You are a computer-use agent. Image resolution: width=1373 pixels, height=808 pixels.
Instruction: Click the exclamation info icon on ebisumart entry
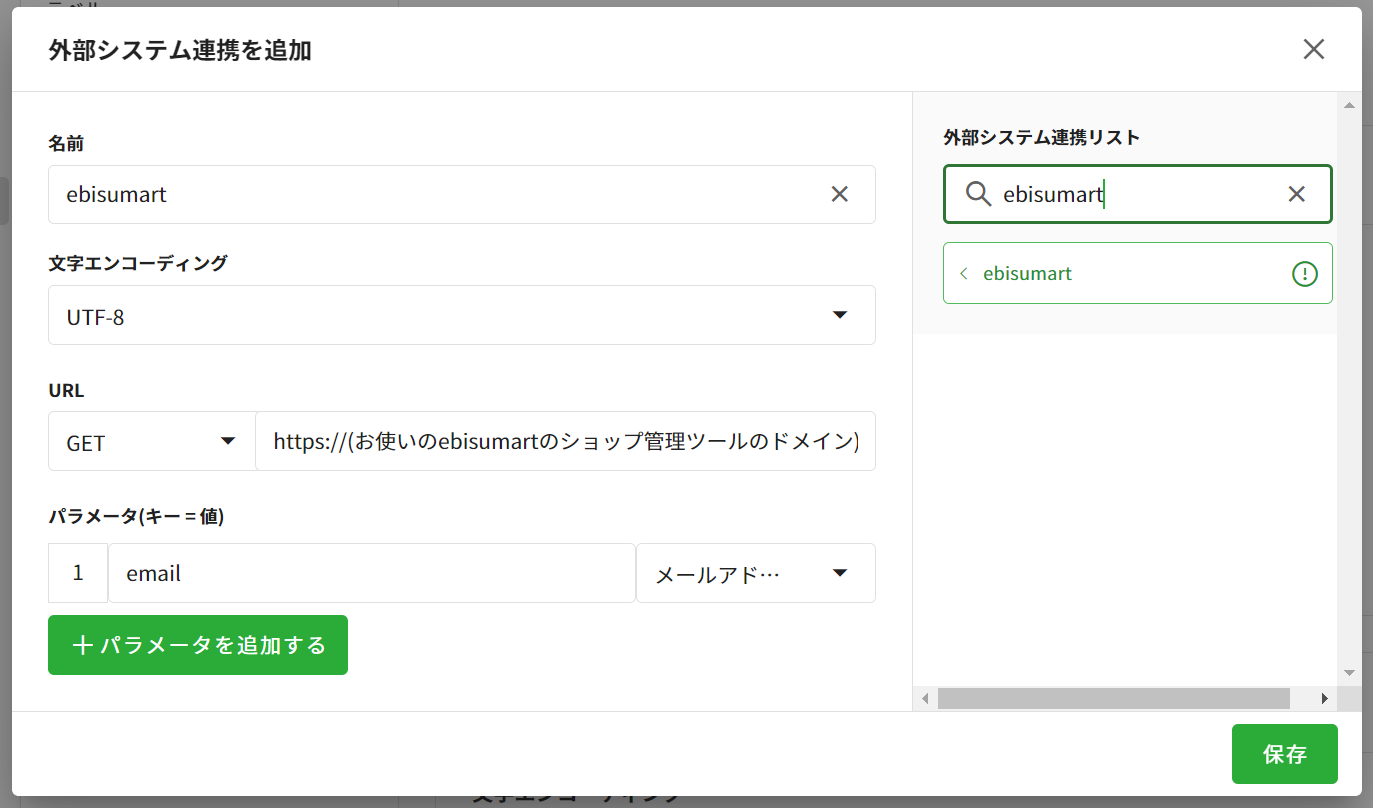click(1305, 273)
